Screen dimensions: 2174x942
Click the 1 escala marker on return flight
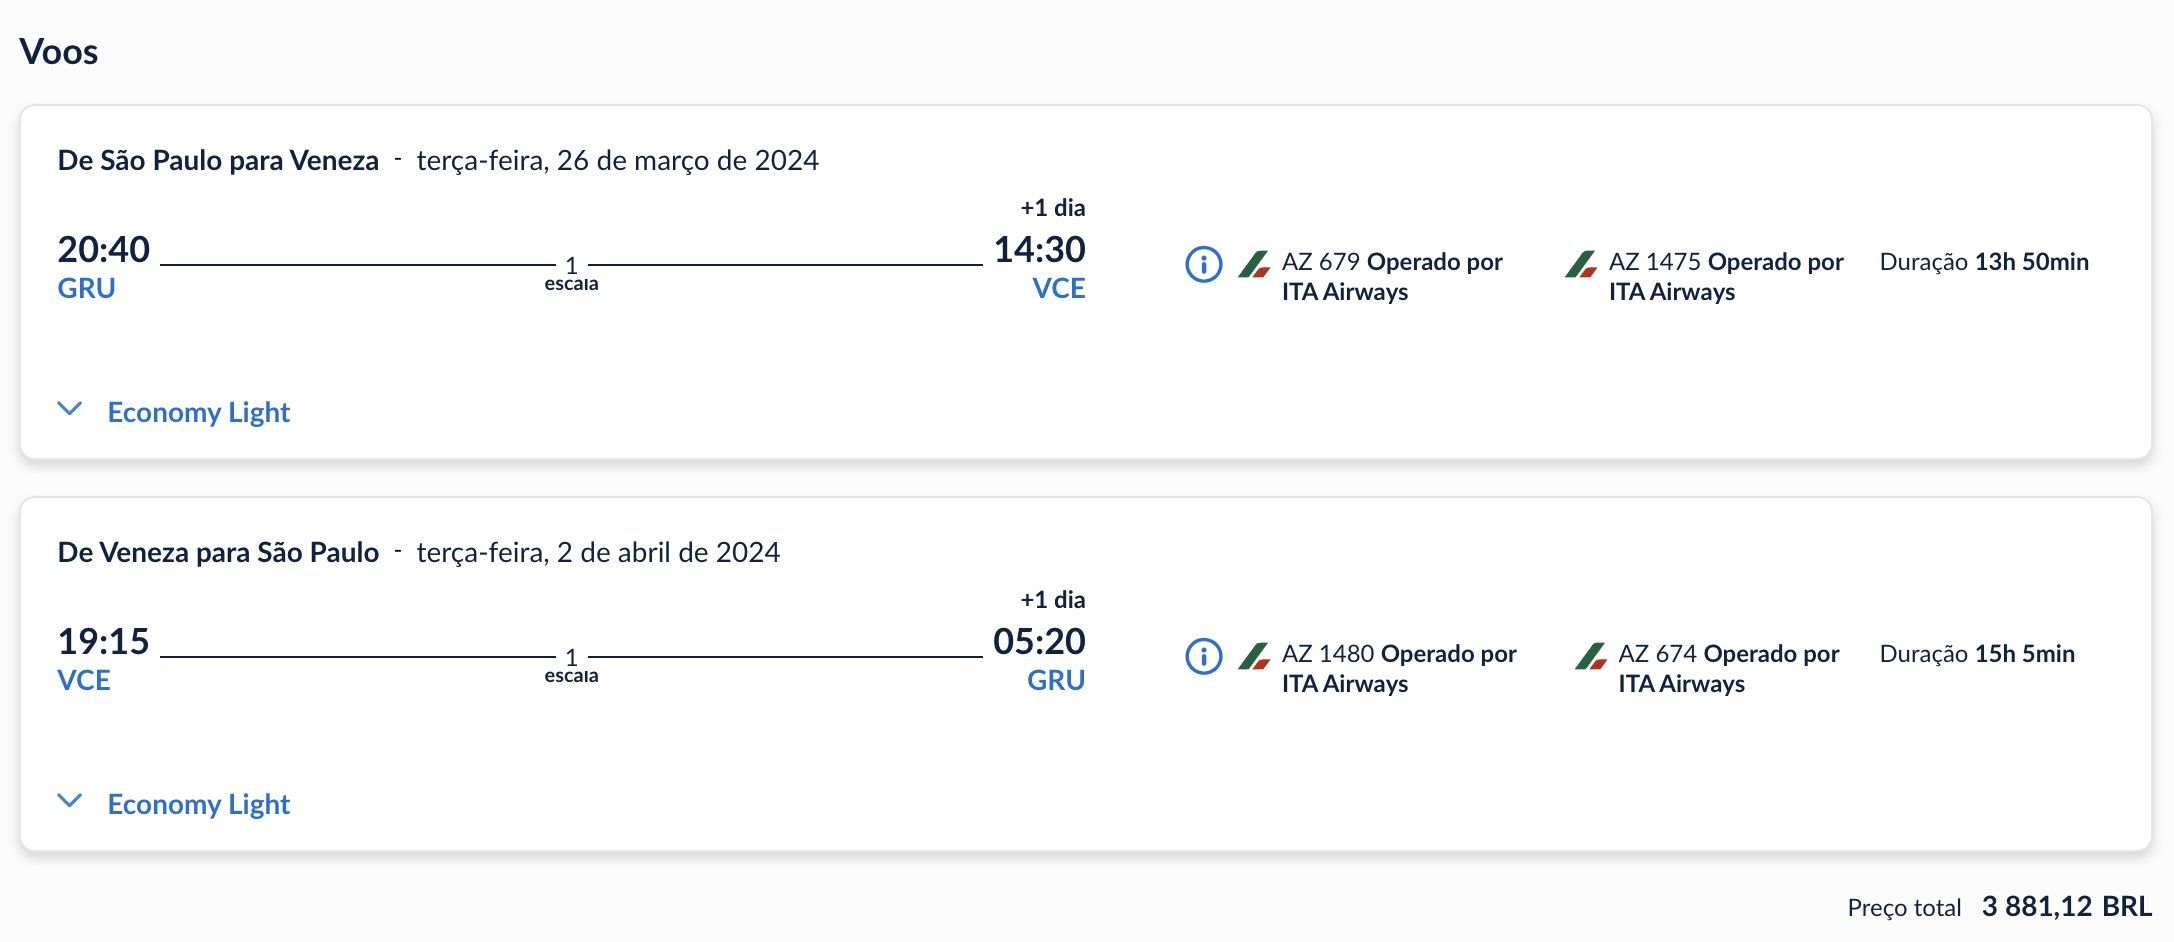tap(571, 665)
